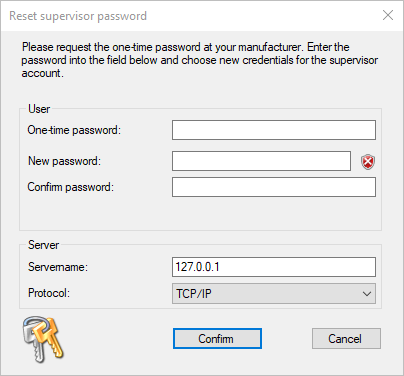The image size is (404, 376).
Task: Expand the Protocol dropdown chevron arrow
Action: [367, 294]
